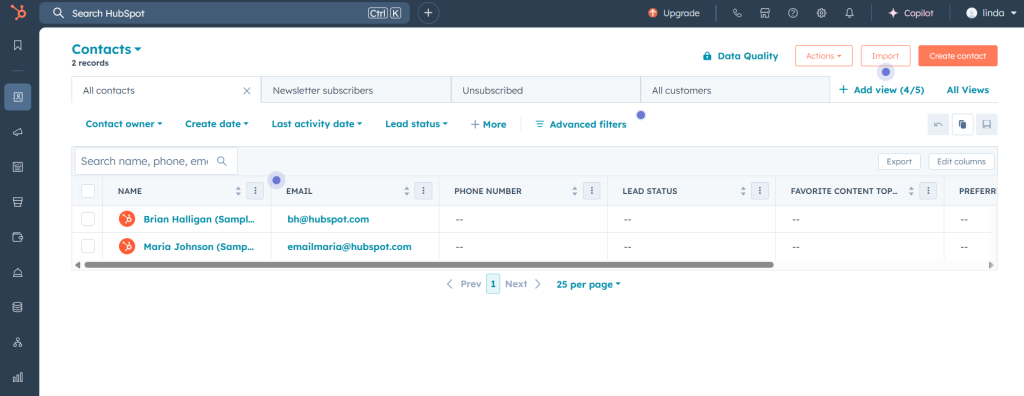Close the All contacts tab with X
The width and height of the screenshot is (1024, 396).
coord(246,91)
